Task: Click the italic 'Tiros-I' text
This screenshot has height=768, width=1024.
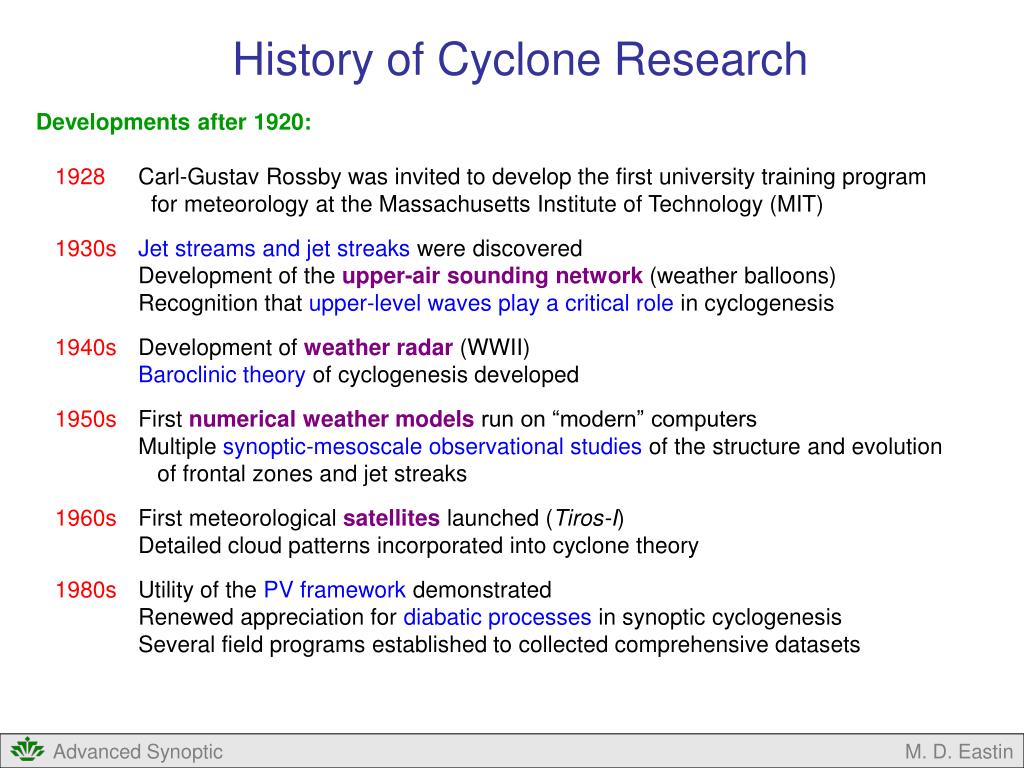Action: 586,519
